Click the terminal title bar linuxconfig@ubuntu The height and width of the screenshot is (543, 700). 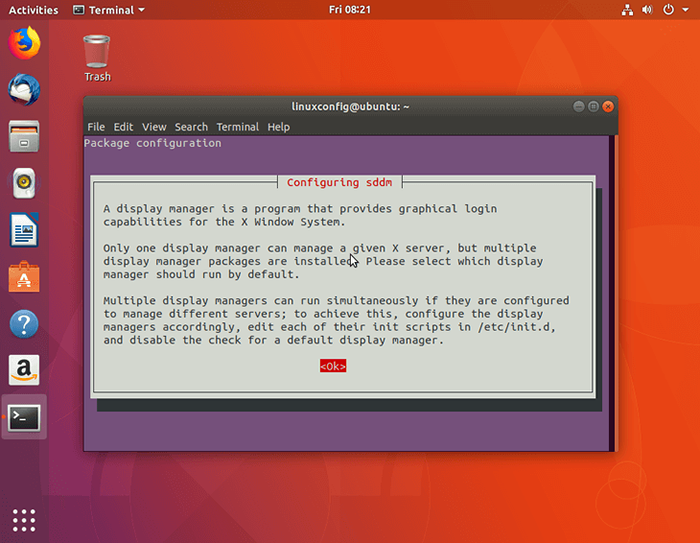[350, 106]
